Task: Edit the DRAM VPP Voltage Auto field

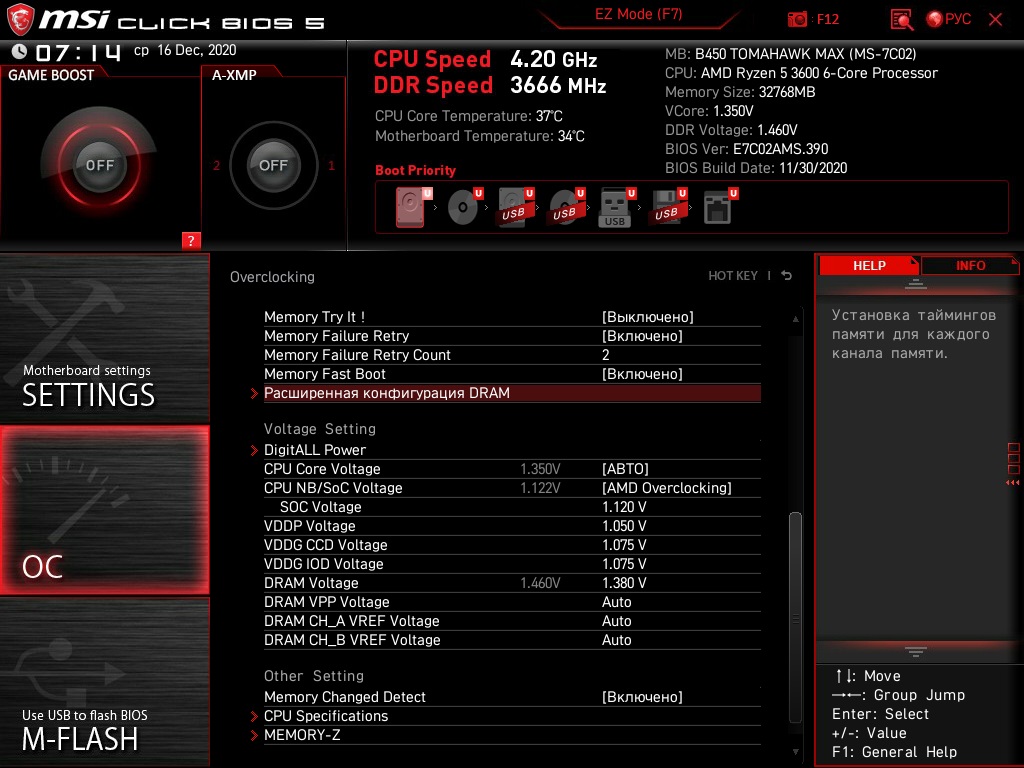Action: click(616, 601)
